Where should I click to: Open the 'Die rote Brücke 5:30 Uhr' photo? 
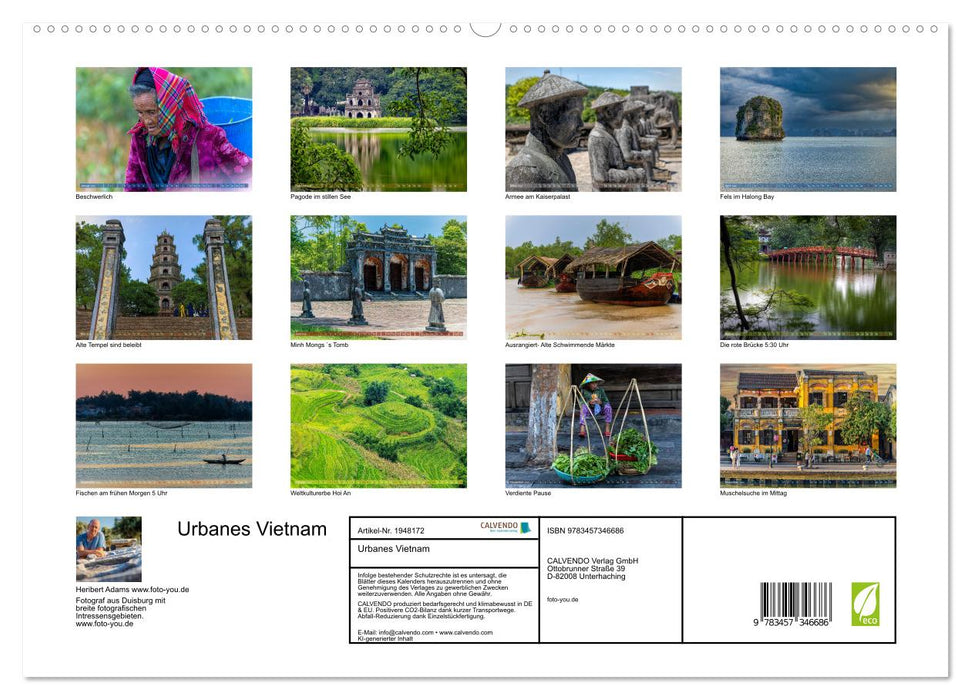[x=808, y=276]
